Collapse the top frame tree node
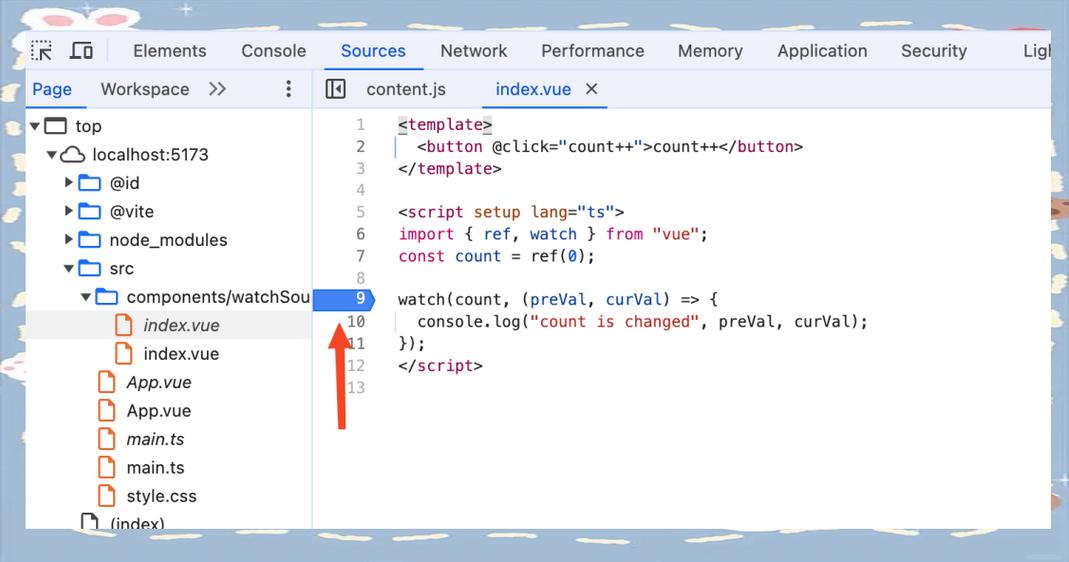The image size is (1069, 562). (35, 126)
